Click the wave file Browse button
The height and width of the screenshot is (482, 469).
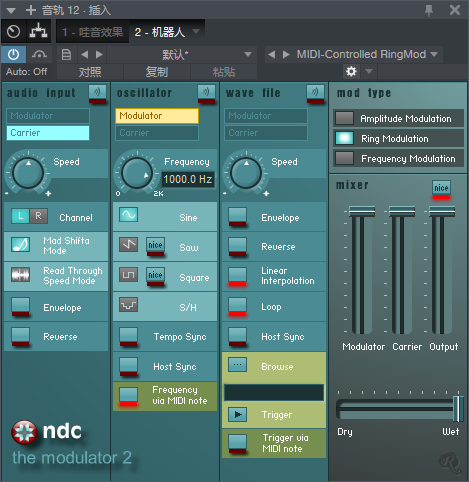pyautogui.click(x=237, y=365)
